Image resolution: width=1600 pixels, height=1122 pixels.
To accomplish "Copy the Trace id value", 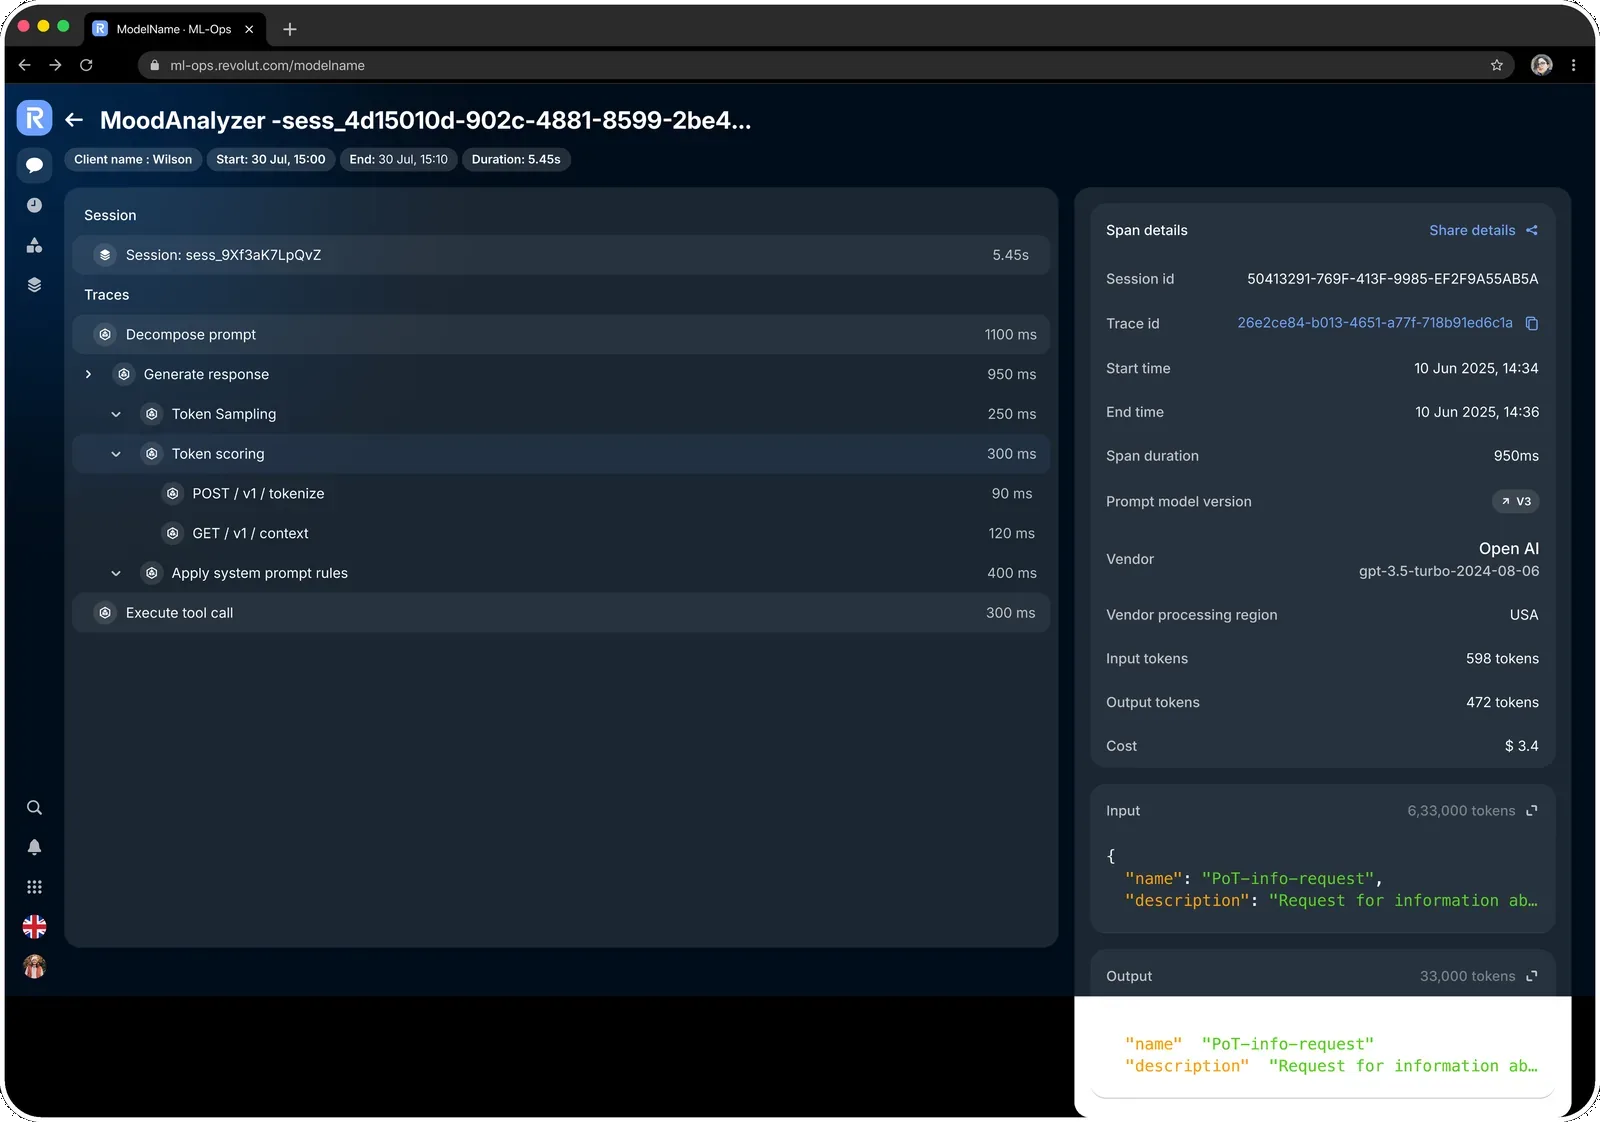I will click(1531, 323).
